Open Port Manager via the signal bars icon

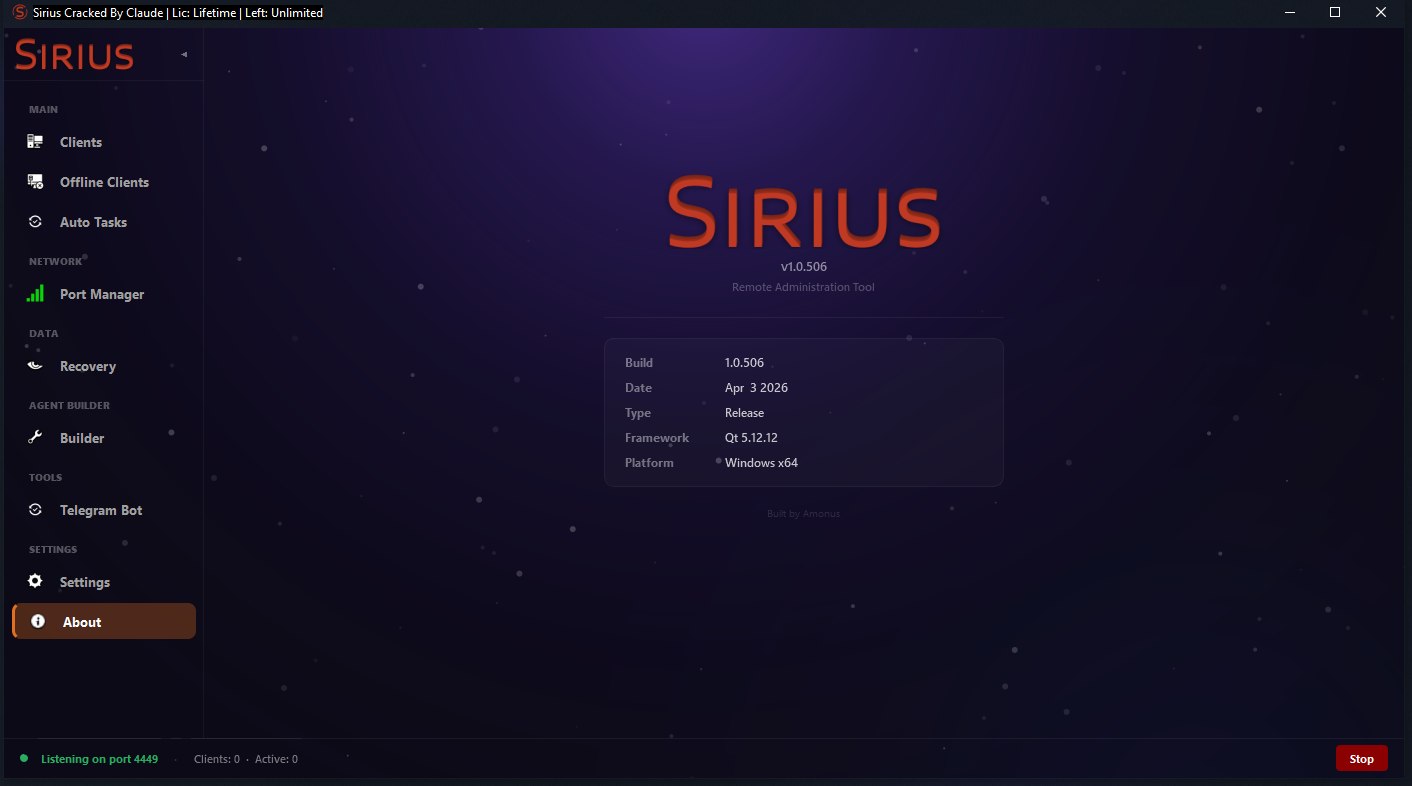[x=35, y=294]
